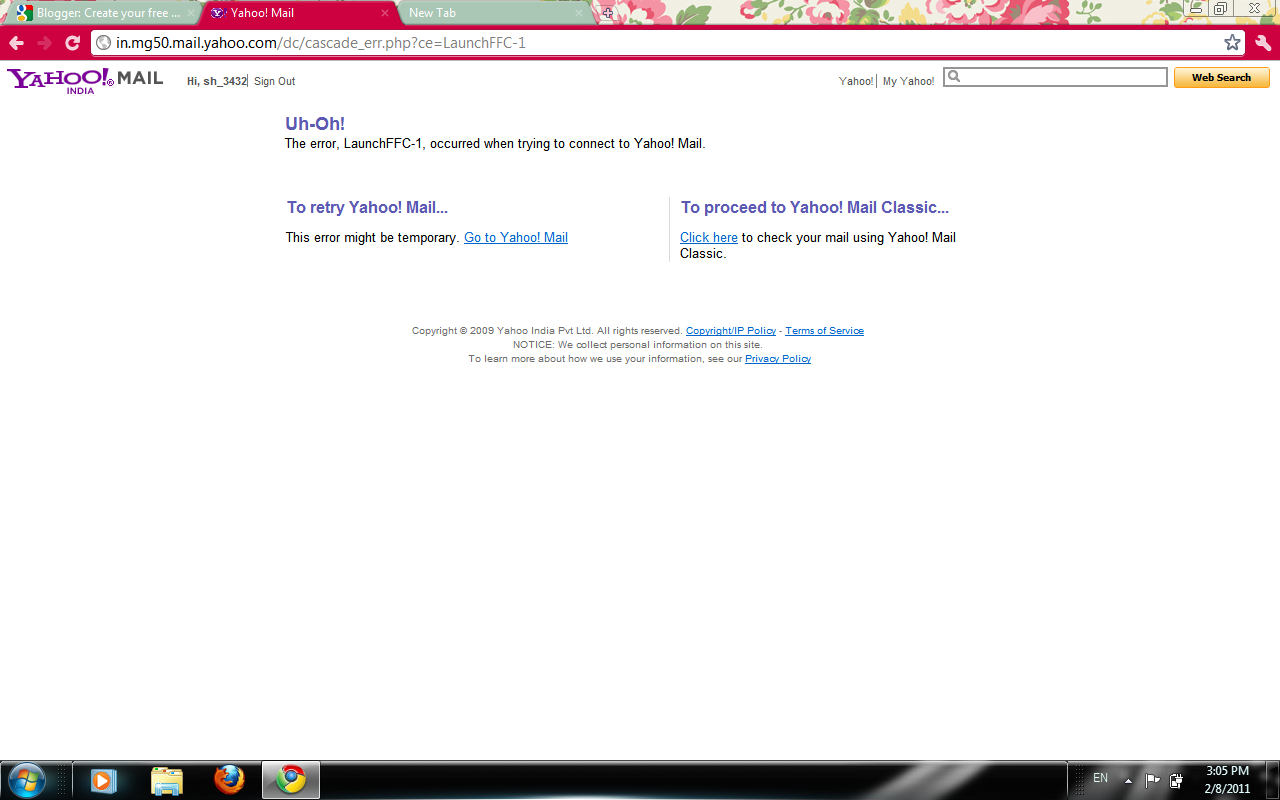The image size is (1280, 800).
Task: Open Firefox from the taskbar
Action: point(229,779)
